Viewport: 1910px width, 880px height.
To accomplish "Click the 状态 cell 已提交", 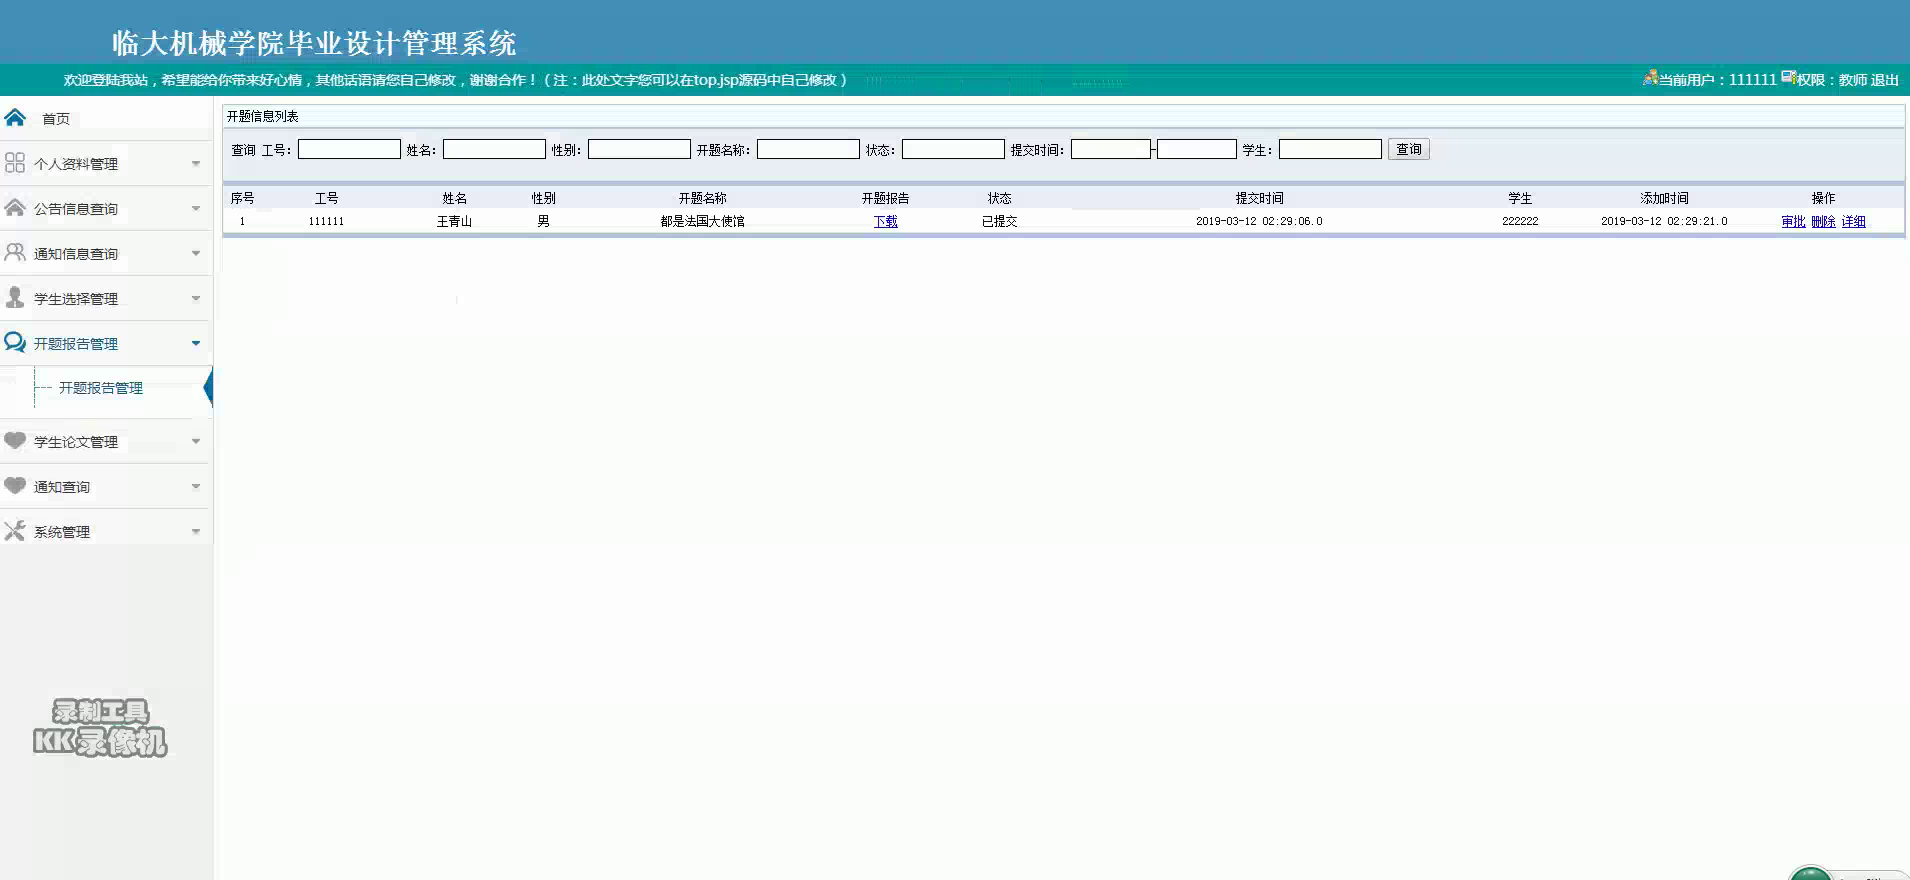I will pos(999,221).
